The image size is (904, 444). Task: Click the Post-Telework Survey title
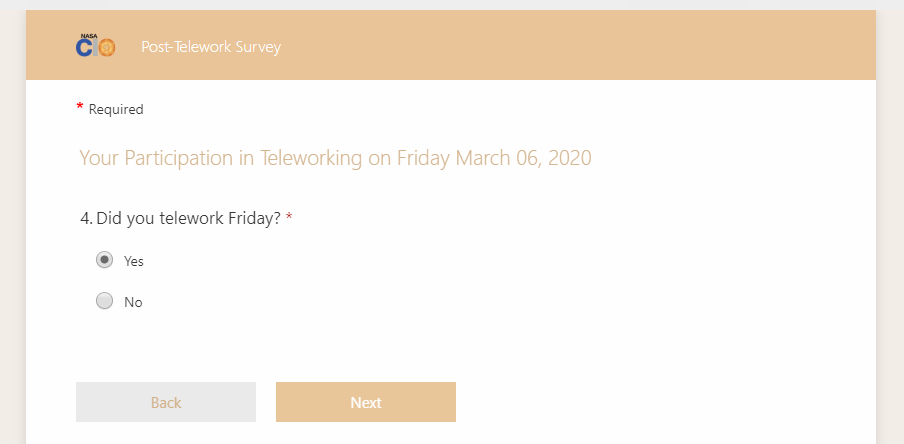pos(211,47)
